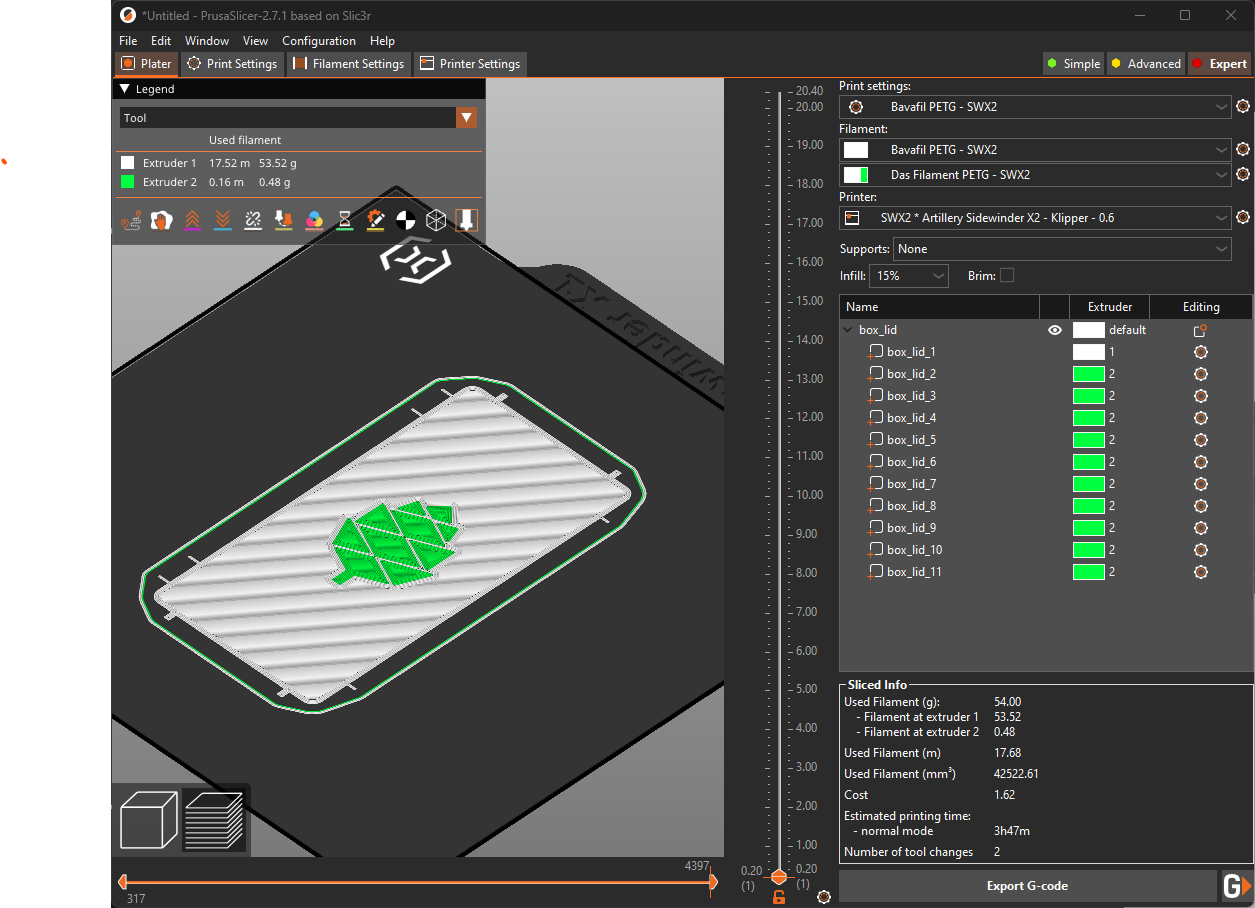Open the View menu
The height and width of the screenshot is (908, 1255).
[x=255, y=41]
